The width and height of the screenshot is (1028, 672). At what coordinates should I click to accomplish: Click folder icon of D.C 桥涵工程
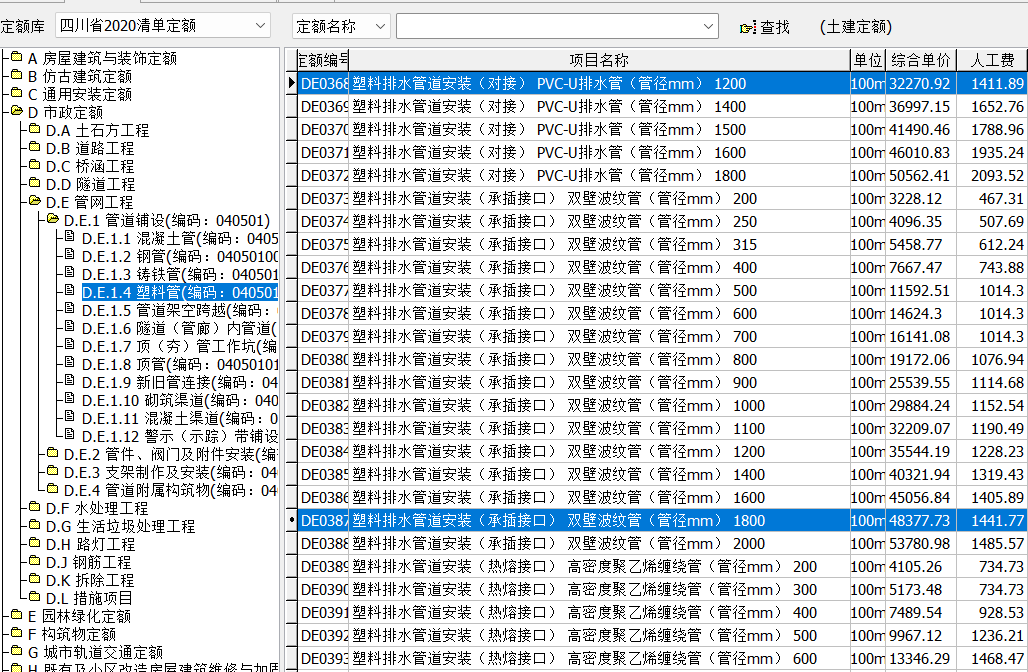coord(35,165)
